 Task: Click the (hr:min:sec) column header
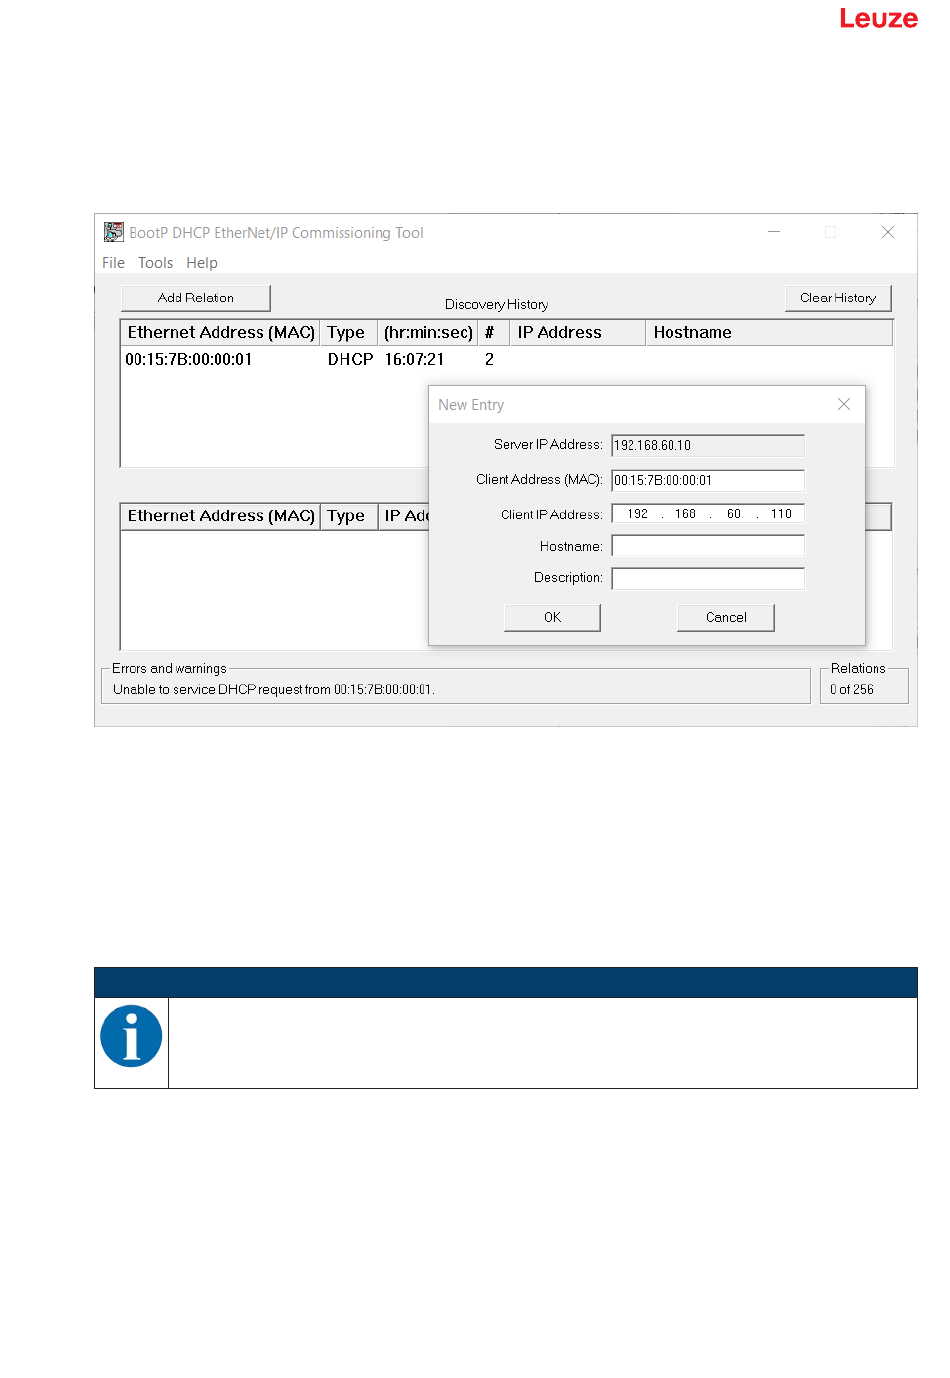point(428,333)
